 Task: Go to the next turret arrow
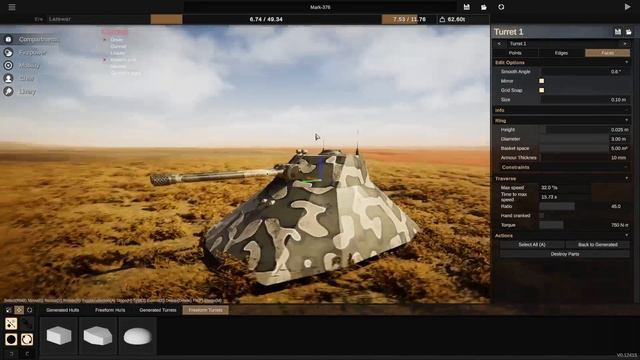pos(625,43)
